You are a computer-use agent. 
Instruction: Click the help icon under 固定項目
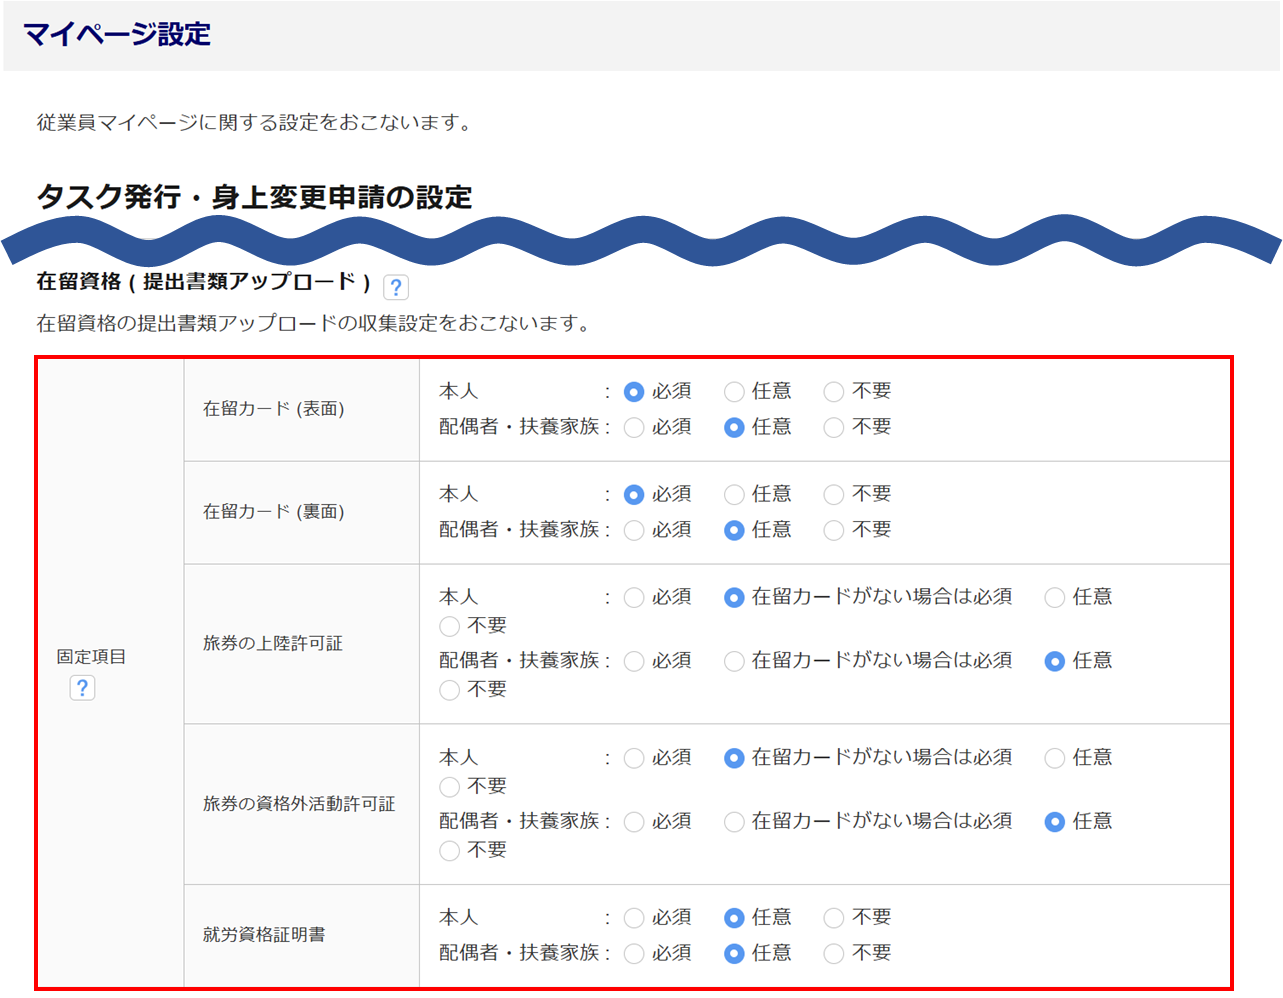coord(82,688)
